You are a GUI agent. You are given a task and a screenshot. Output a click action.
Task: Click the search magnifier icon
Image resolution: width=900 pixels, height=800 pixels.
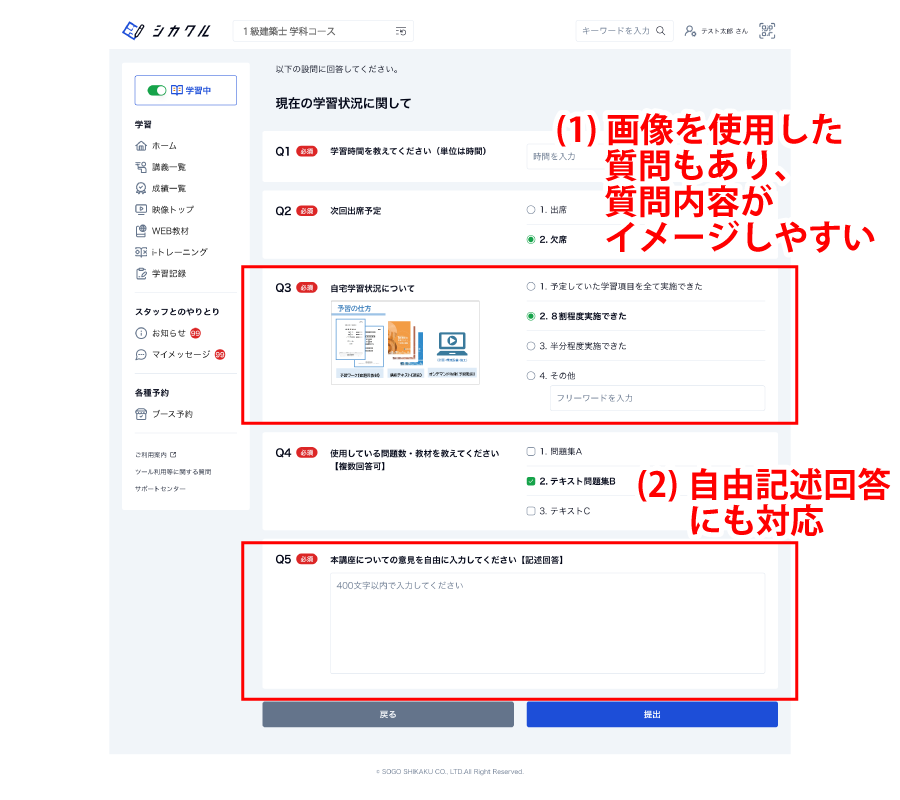coord(661,30)
